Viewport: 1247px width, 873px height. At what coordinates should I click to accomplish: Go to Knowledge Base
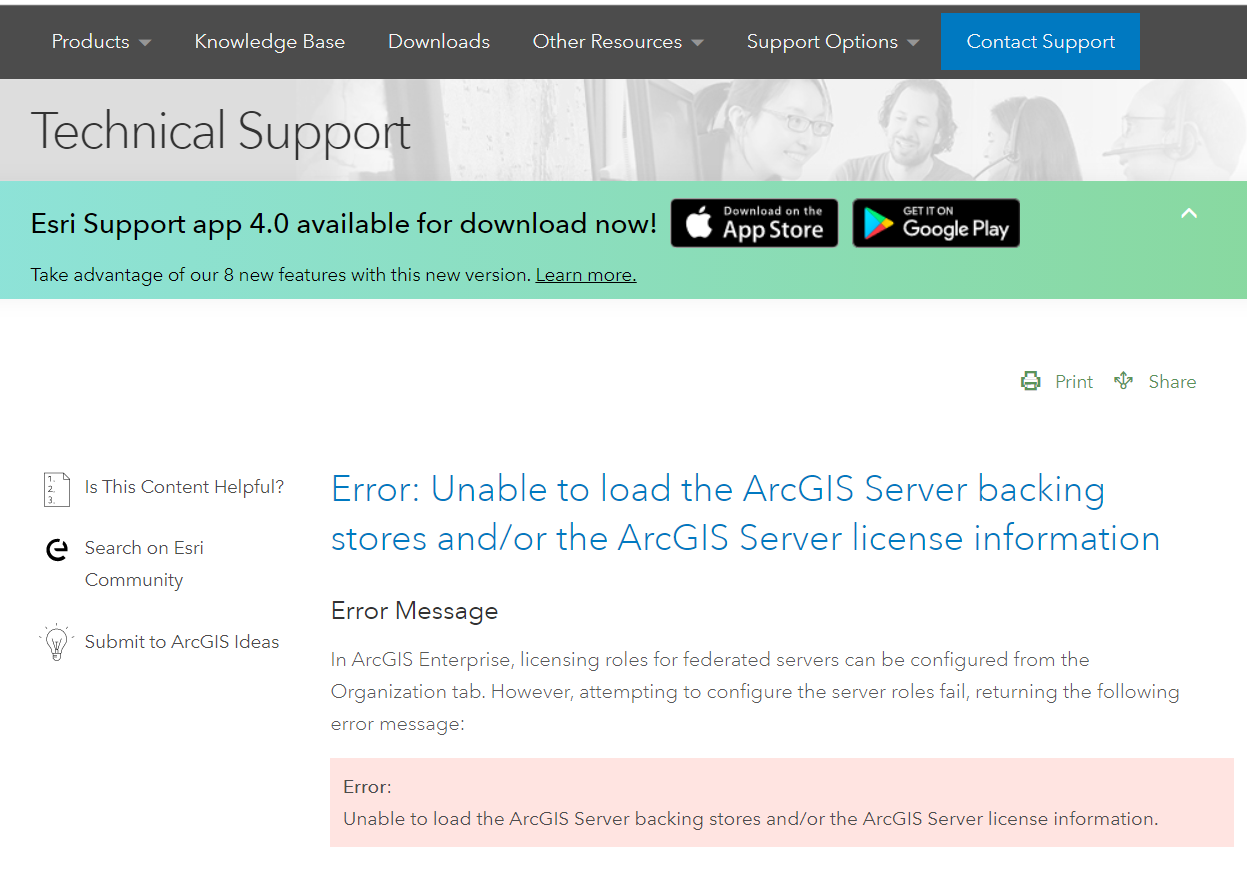coord(270,42)
